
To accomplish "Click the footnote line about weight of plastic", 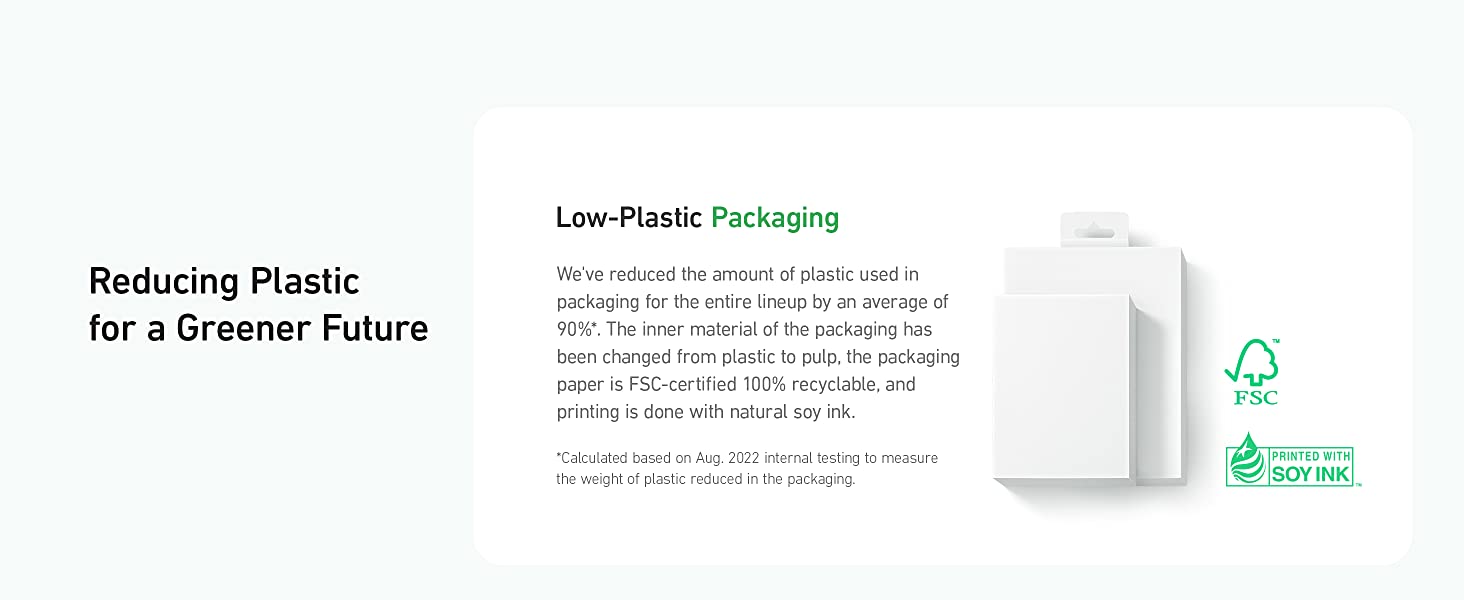I will 705,479.
